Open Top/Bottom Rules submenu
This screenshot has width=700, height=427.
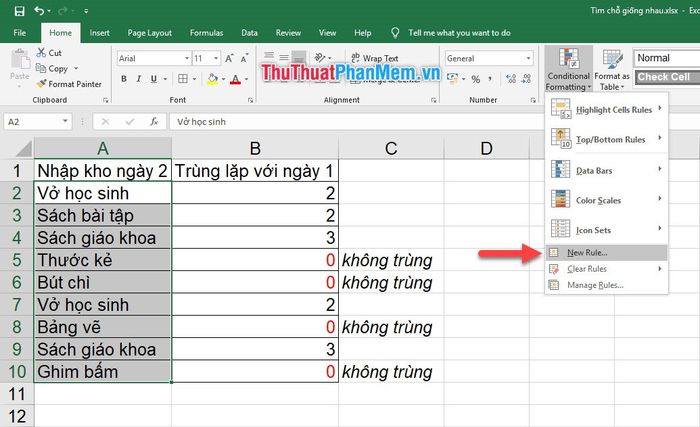click(x=606, y=139)
